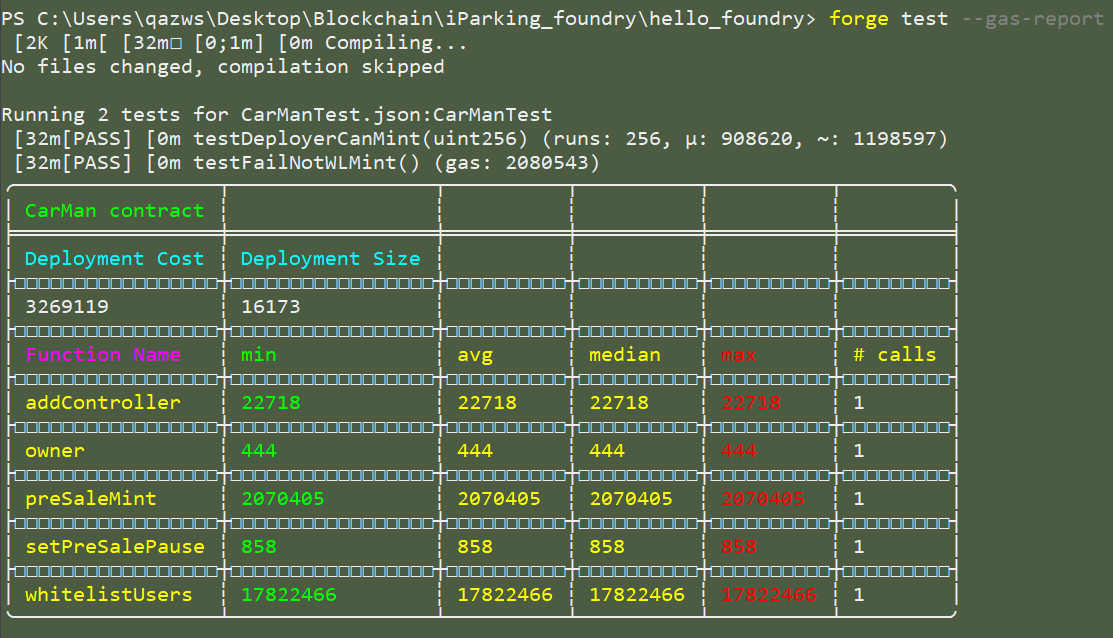Click the testFailNotWLMint() test result line
This screenshot has height=638, width=1113.
point(307,163)
